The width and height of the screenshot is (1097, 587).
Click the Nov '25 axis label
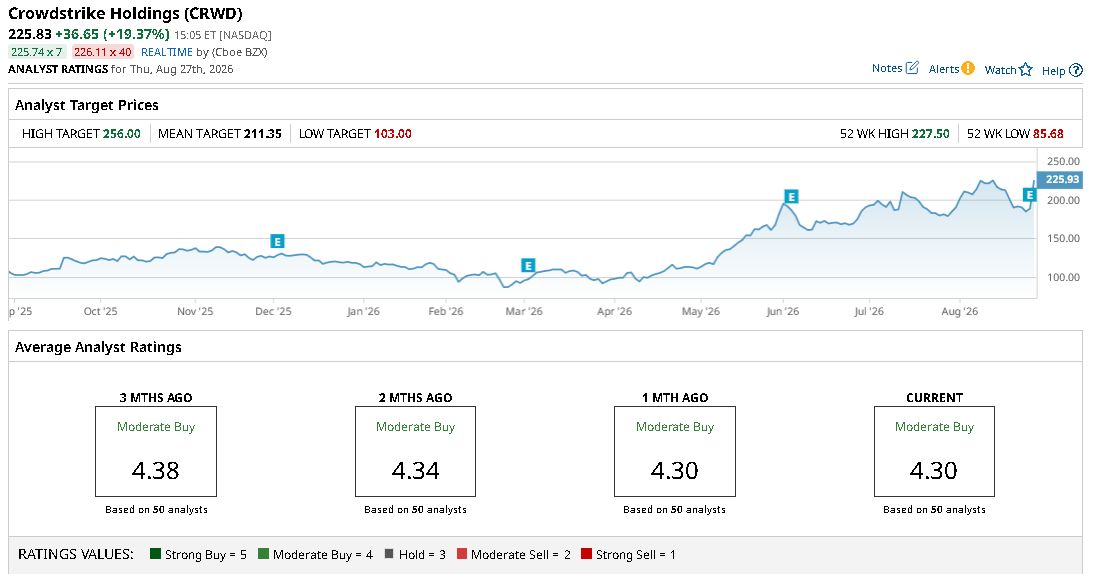[x=195, y=311]
